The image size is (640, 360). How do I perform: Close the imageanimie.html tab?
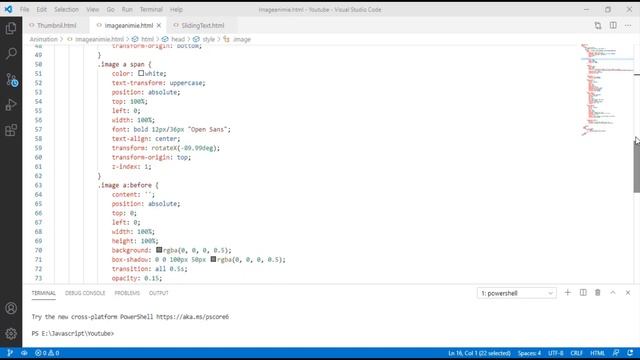(x=159, y=25)
